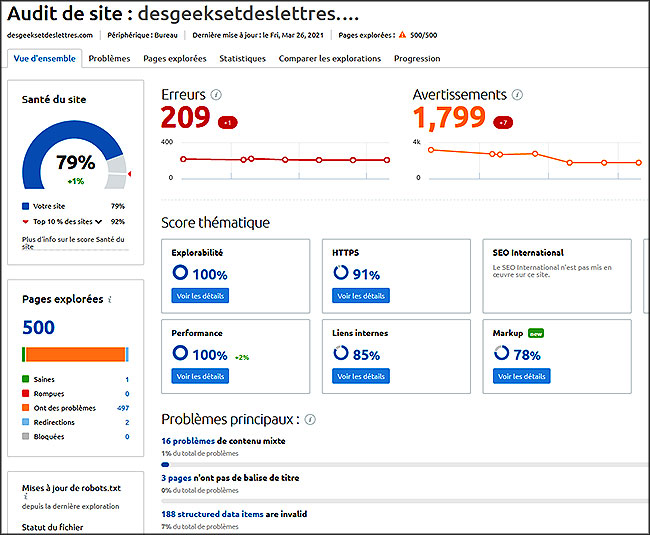Click the Problèmes principaux info icon
This screenshot has width=650, height=535.
click(310, 420)
